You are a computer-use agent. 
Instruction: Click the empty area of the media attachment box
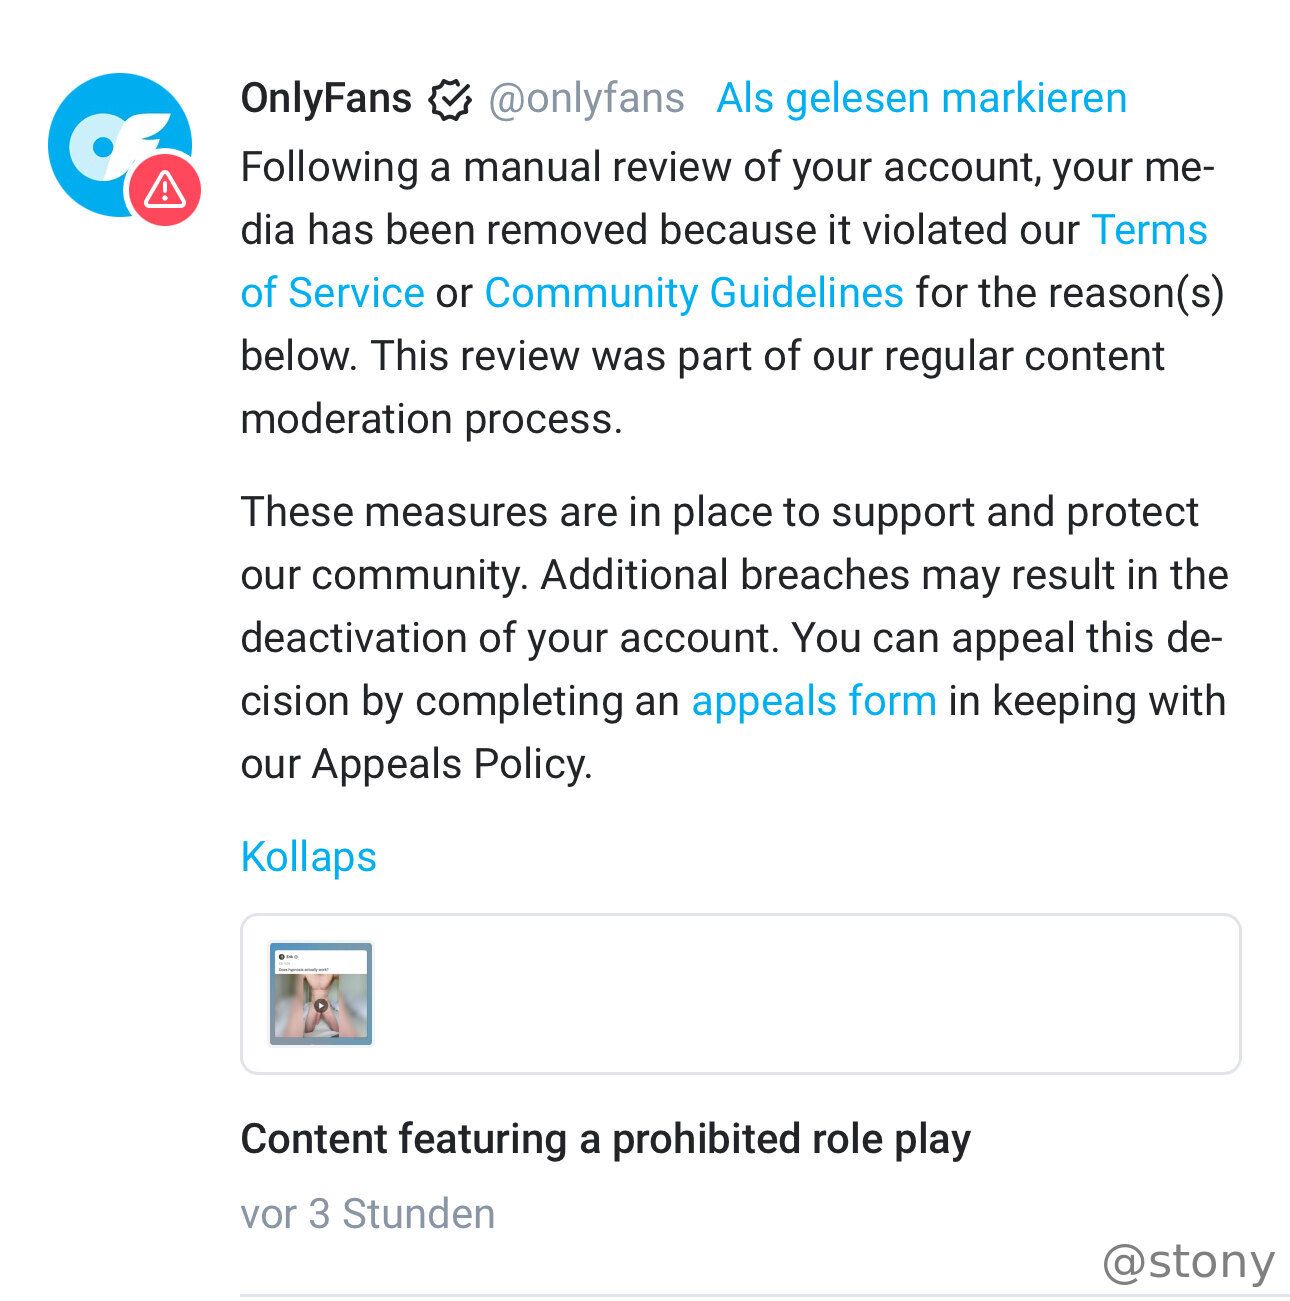[x=800, y=994]
